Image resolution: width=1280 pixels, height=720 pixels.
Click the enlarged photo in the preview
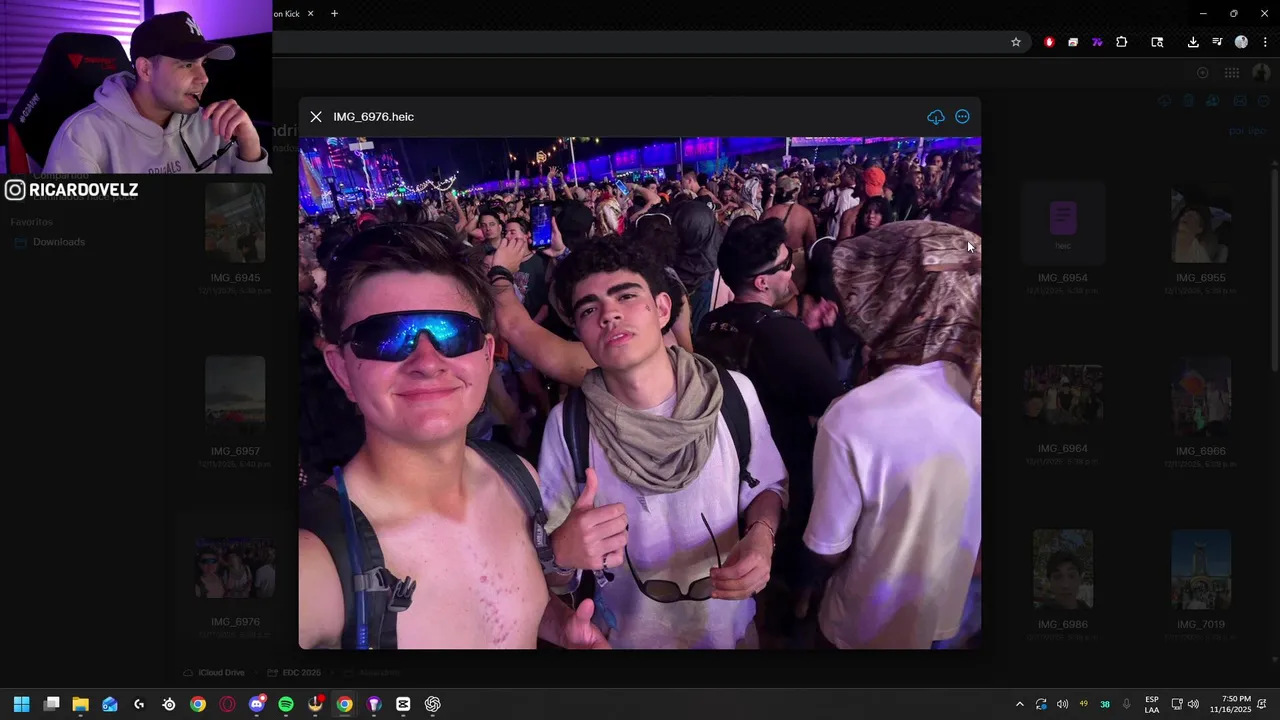point(640,393)
